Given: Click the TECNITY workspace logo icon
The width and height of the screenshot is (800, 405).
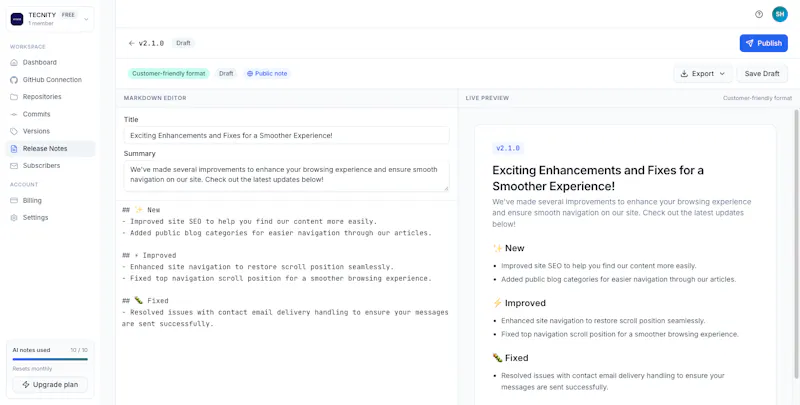Looking at the screenshot, I should click(17, 19).
